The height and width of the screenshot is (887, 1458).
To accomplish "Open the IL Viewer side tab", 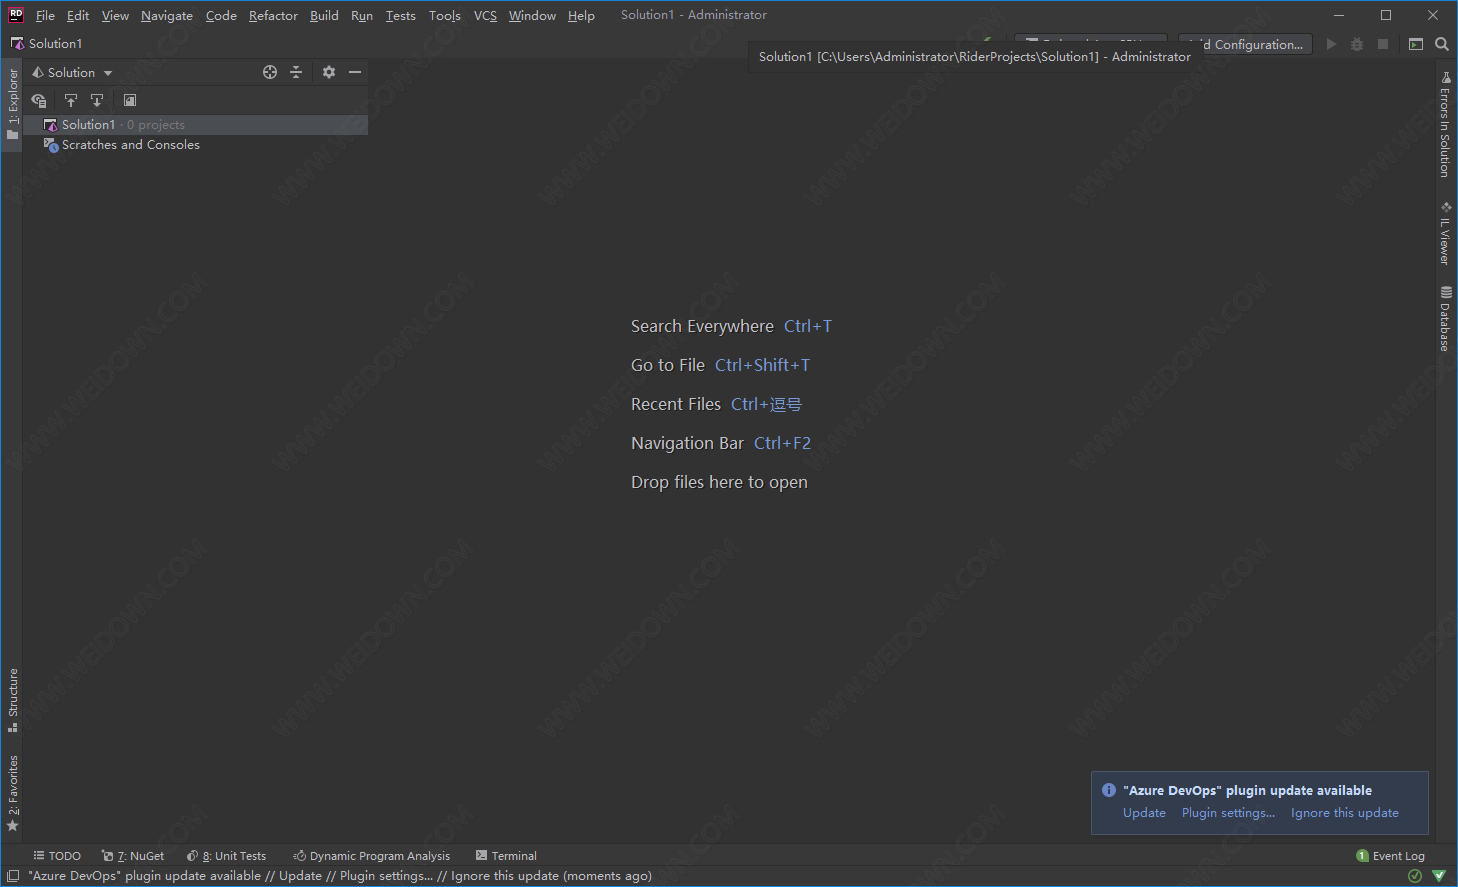I will 1445,233.
